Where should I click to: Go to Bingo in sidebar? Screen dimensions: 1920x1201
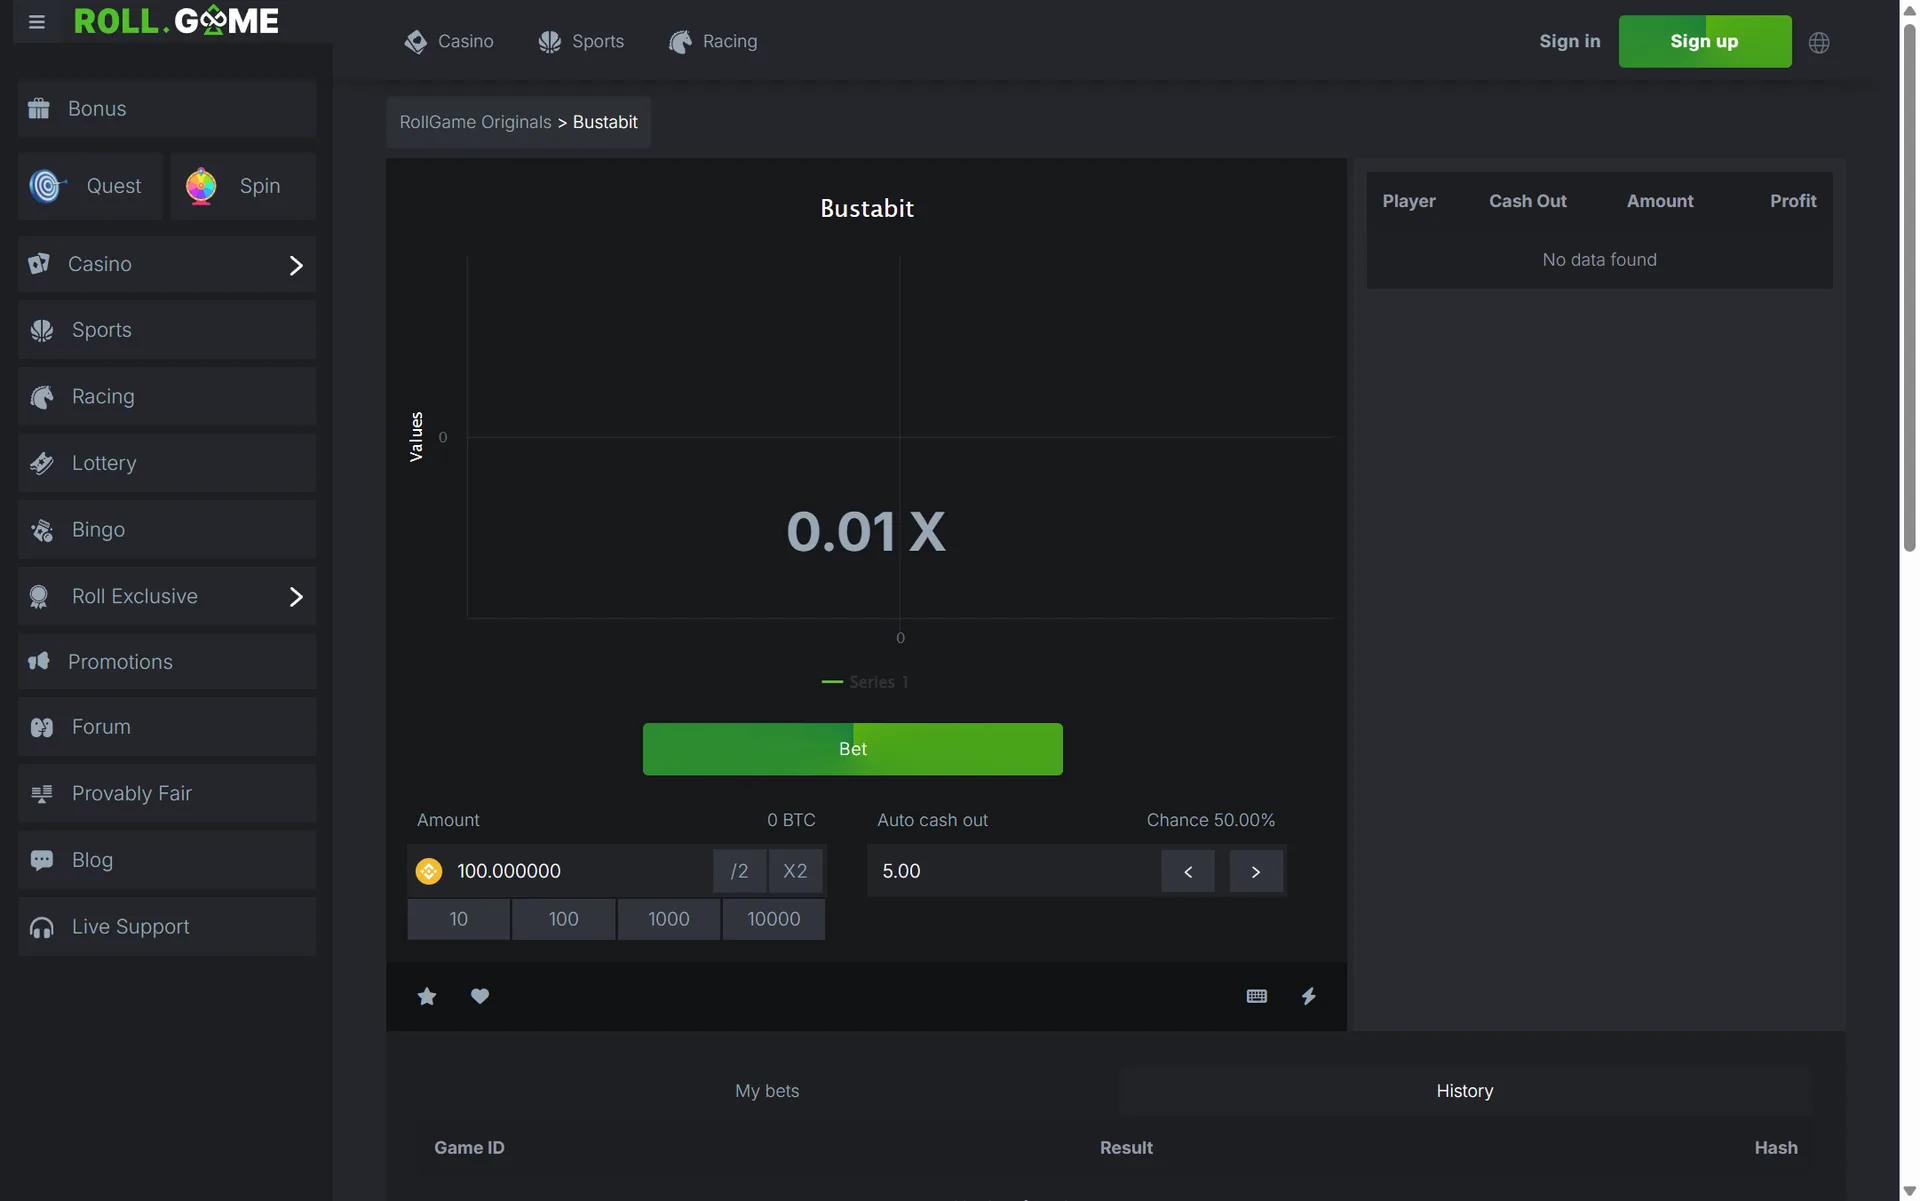click(167, 530)
